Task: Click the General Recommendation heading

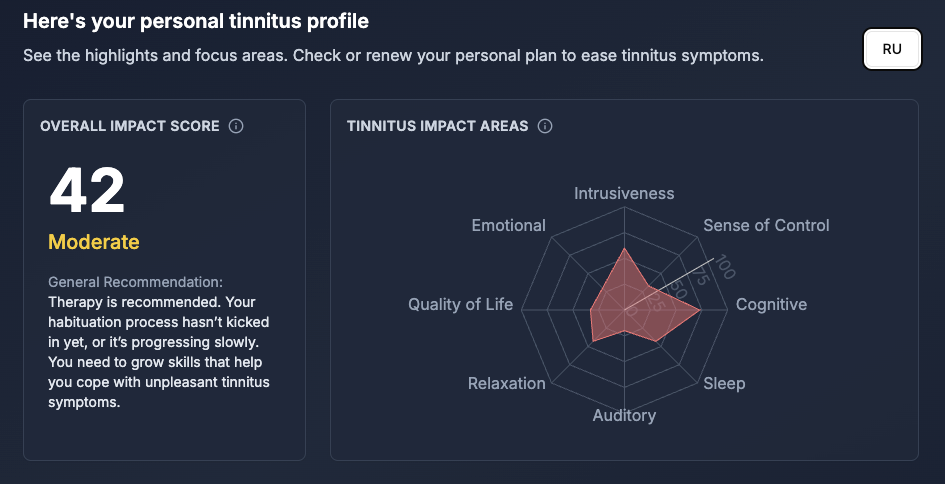Action: point(135,283)
